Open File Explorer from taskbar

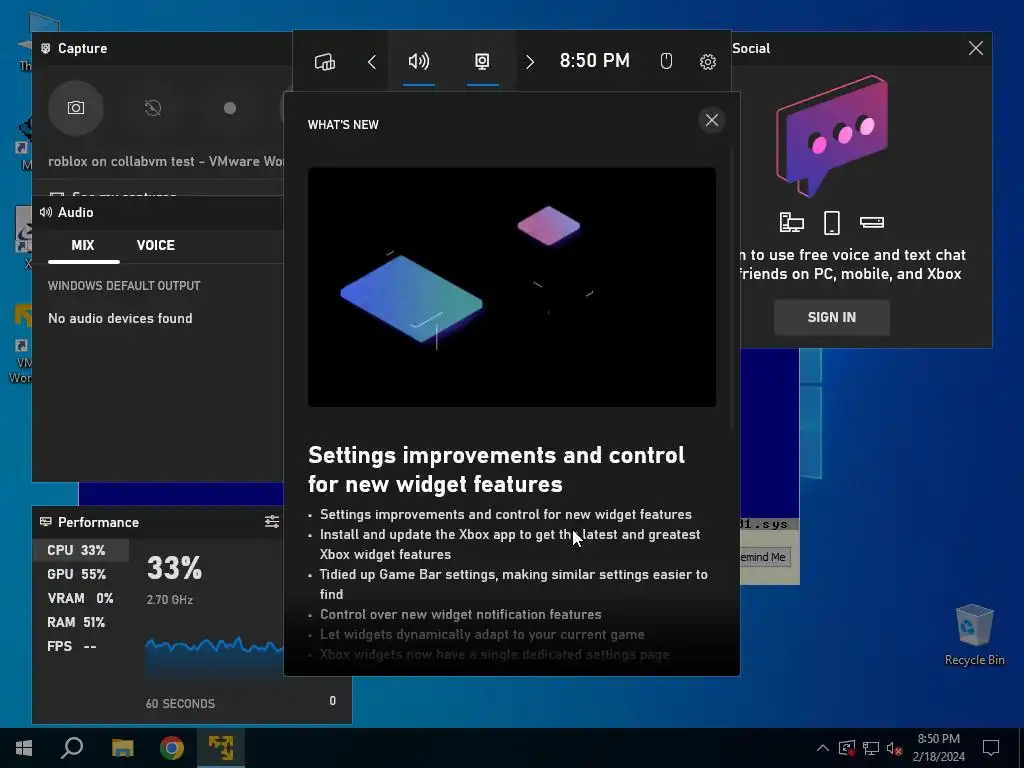pyautogui.click(x=122, y=748)
